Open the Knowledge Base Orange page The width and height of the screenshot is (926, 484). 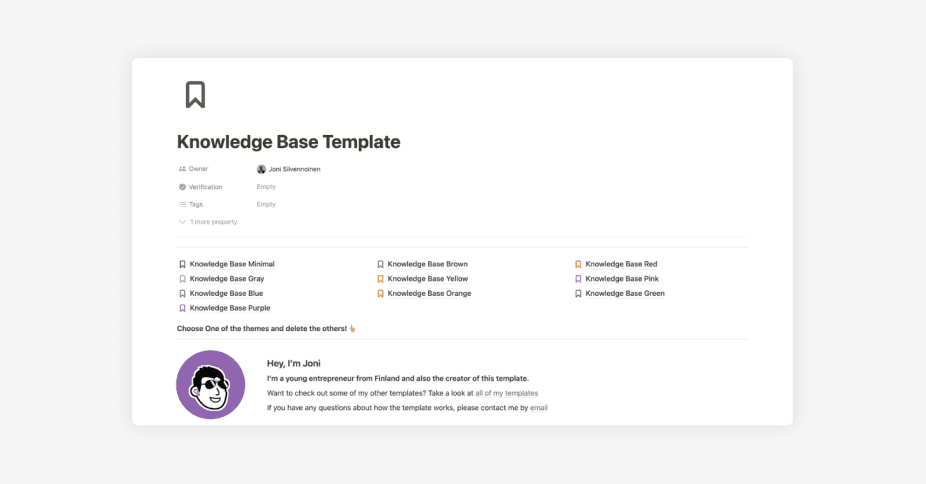point(429,293)
